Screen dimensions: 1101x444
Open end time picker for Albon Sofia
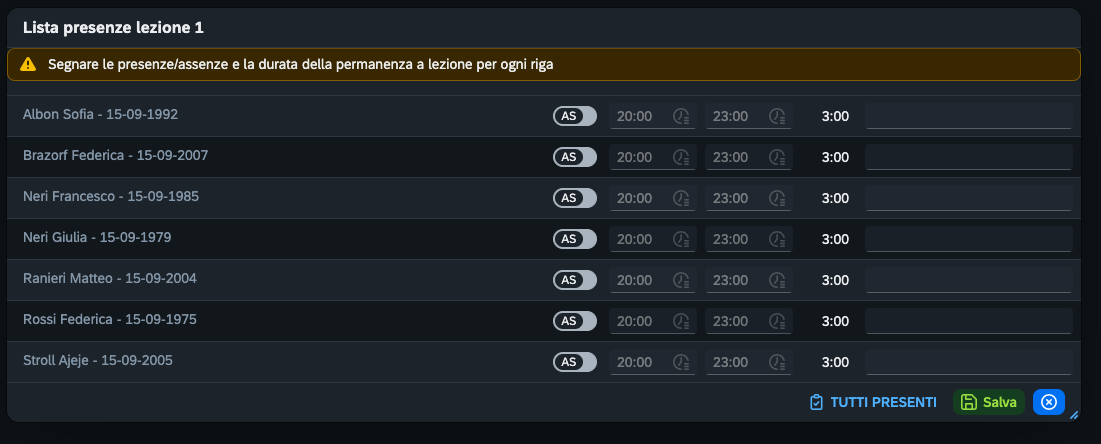tap(777, 116)
